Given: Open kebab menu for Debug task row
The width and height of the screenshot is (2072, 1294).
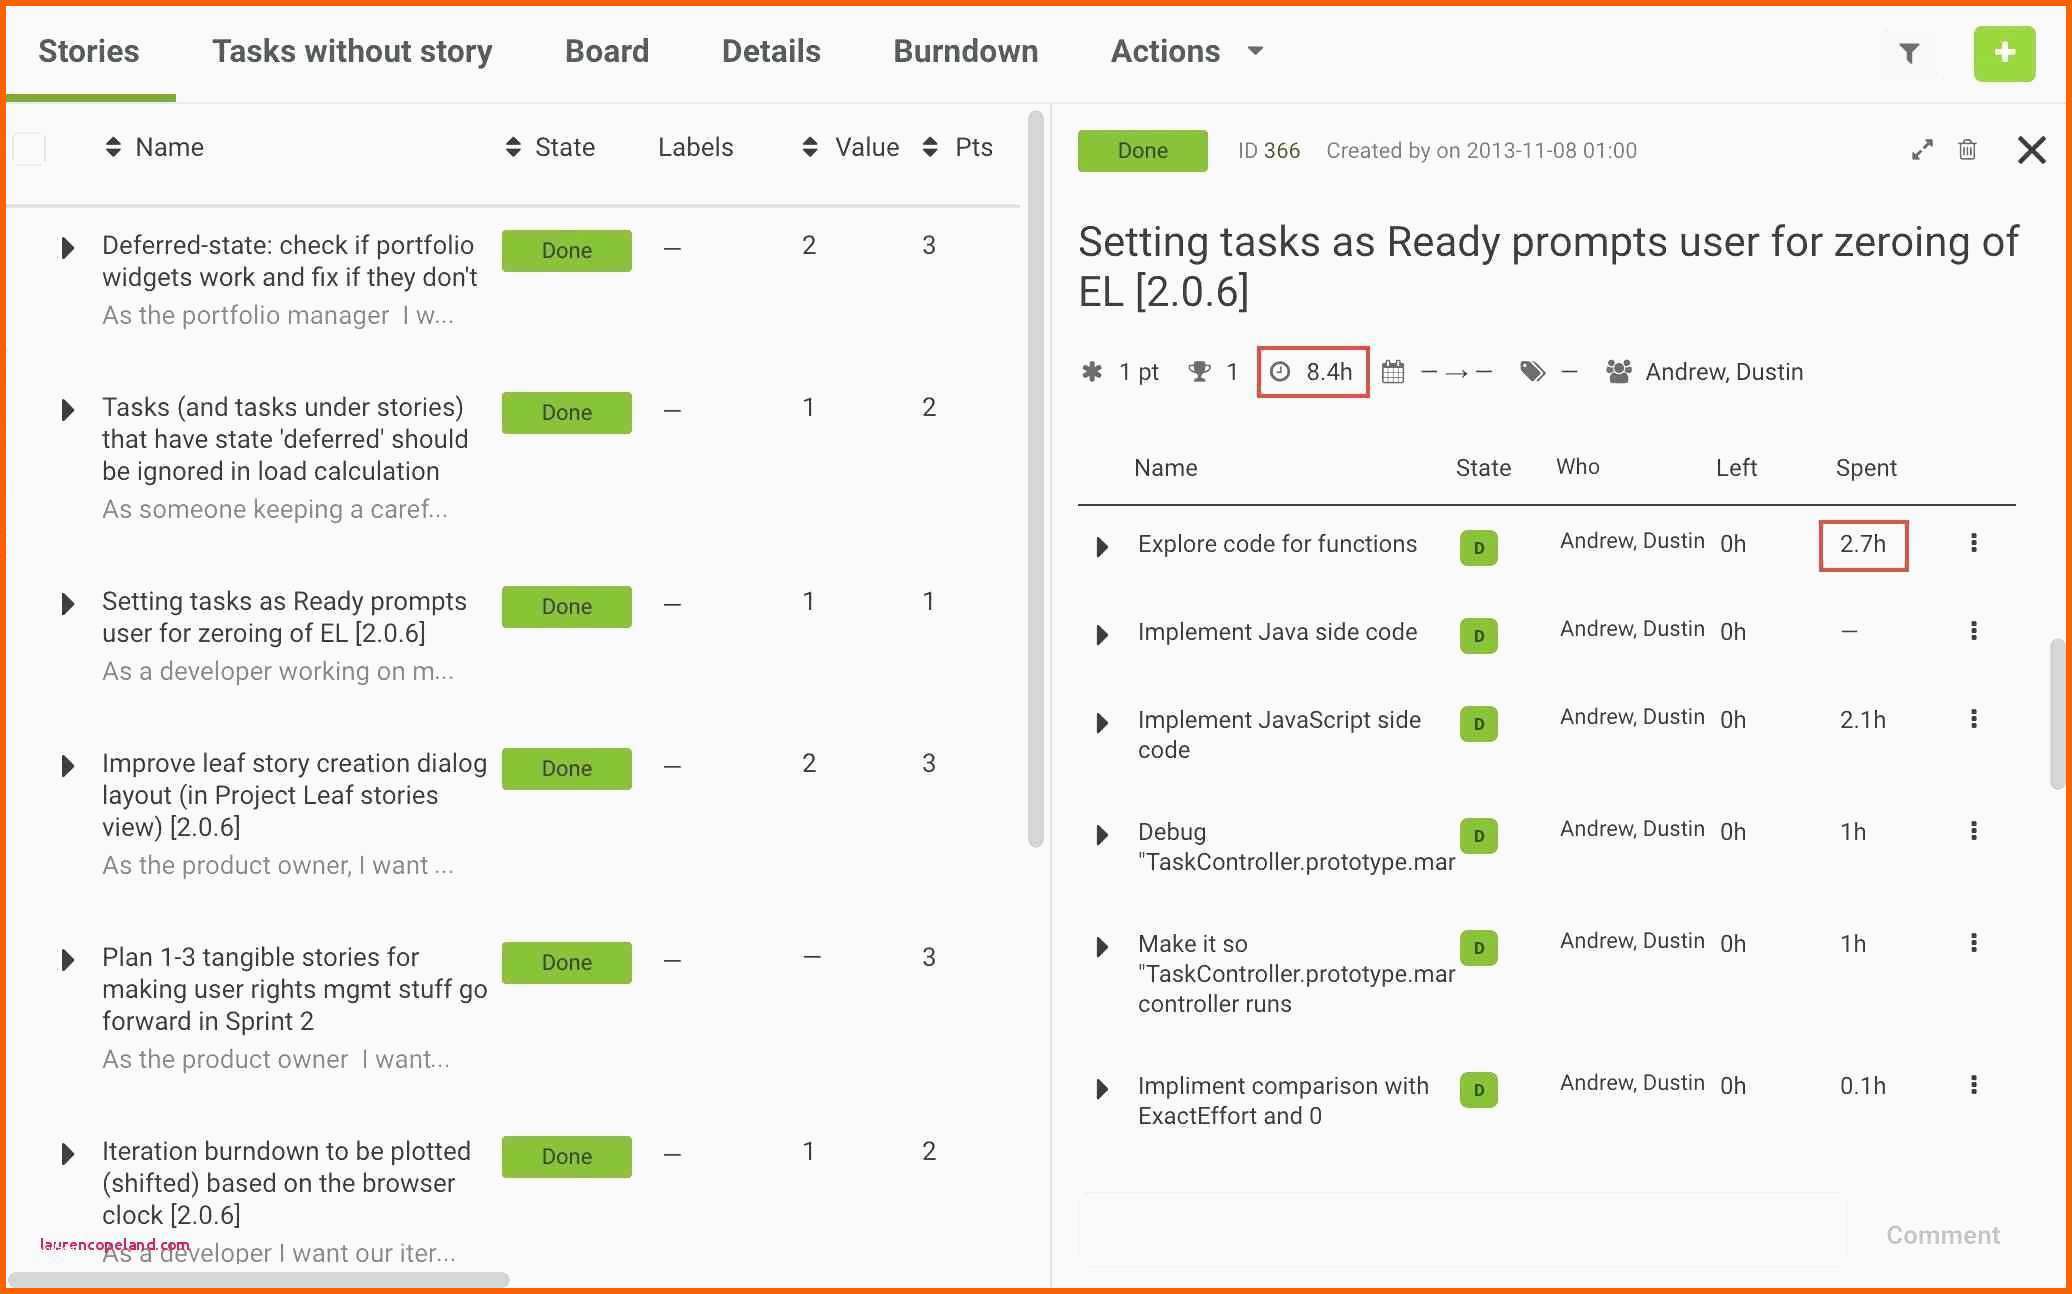Looking at the screenshot, I should click(x=1973, y=831).
